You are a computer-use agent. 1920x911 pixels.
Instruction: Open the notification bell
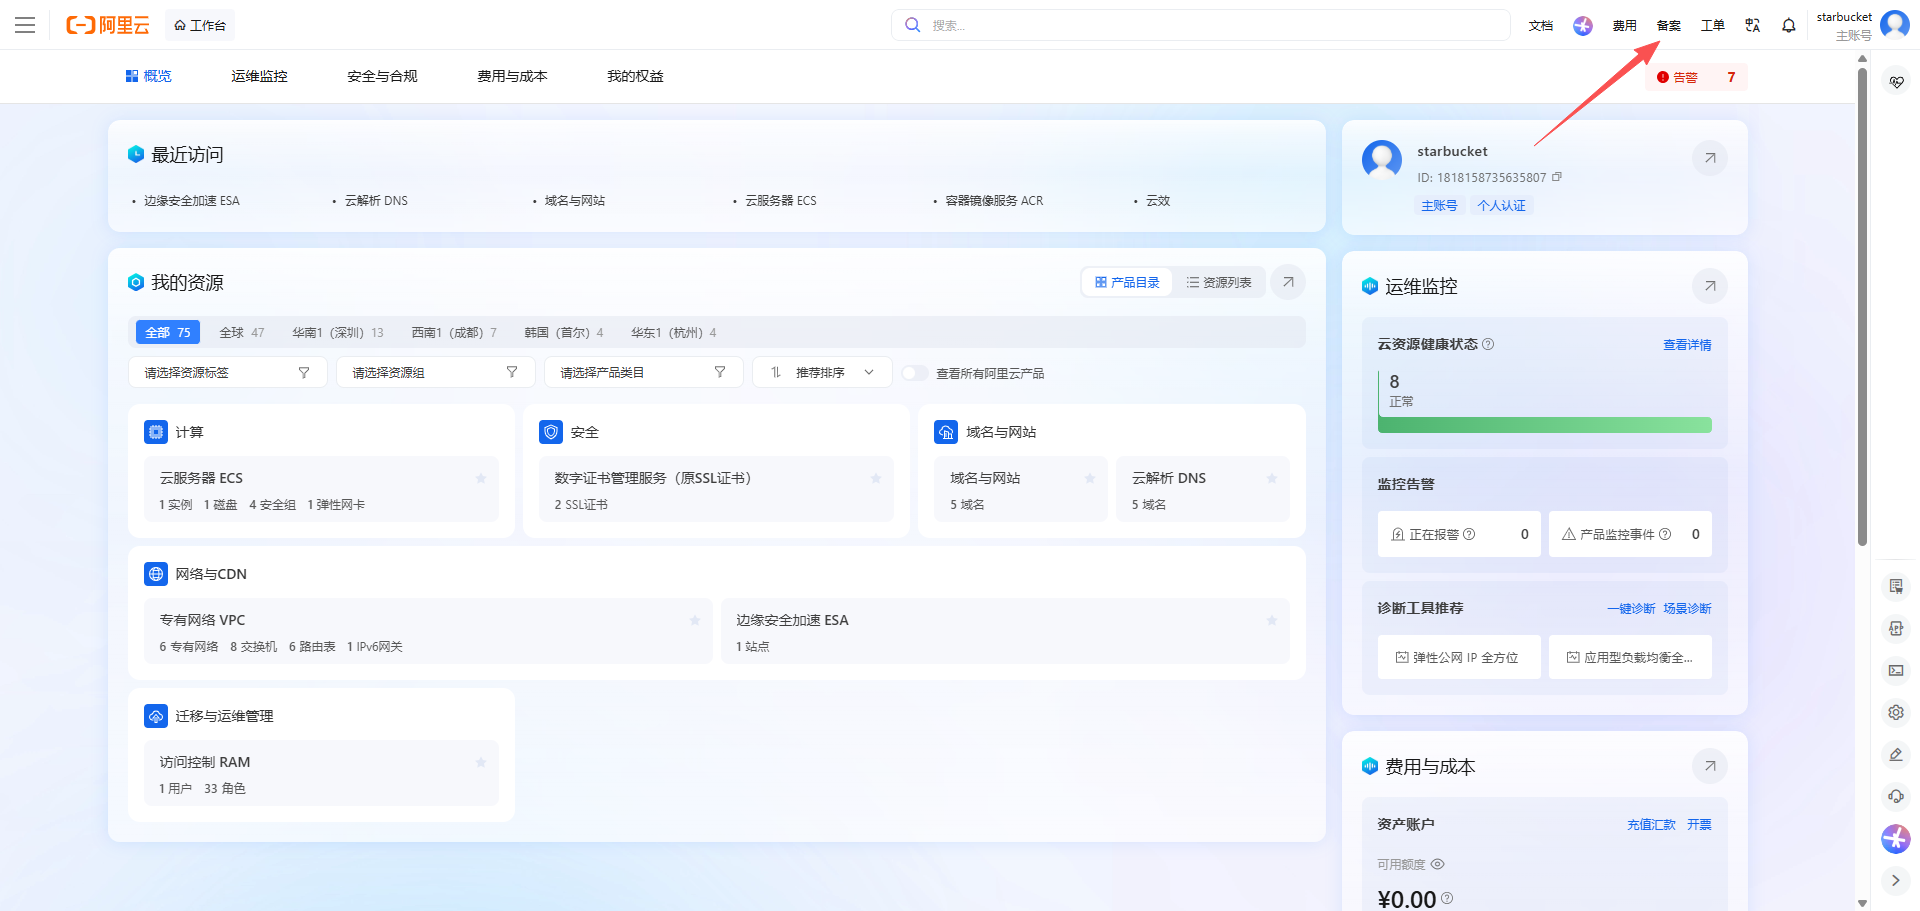tap(1789, 25)
